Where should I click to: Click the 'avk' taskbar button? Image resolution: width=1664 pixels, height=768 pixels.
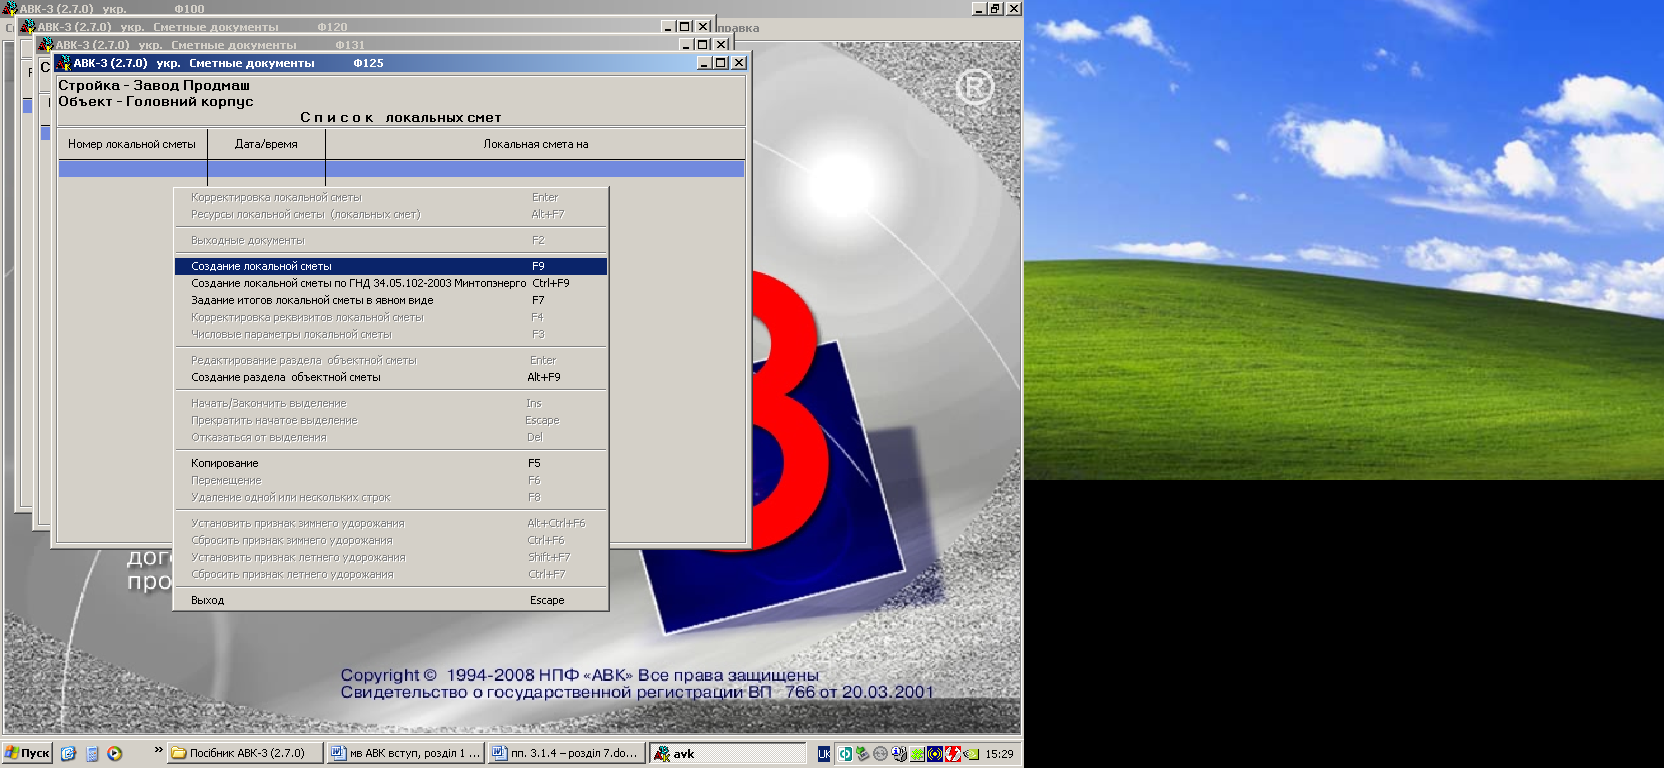[728, 753]
